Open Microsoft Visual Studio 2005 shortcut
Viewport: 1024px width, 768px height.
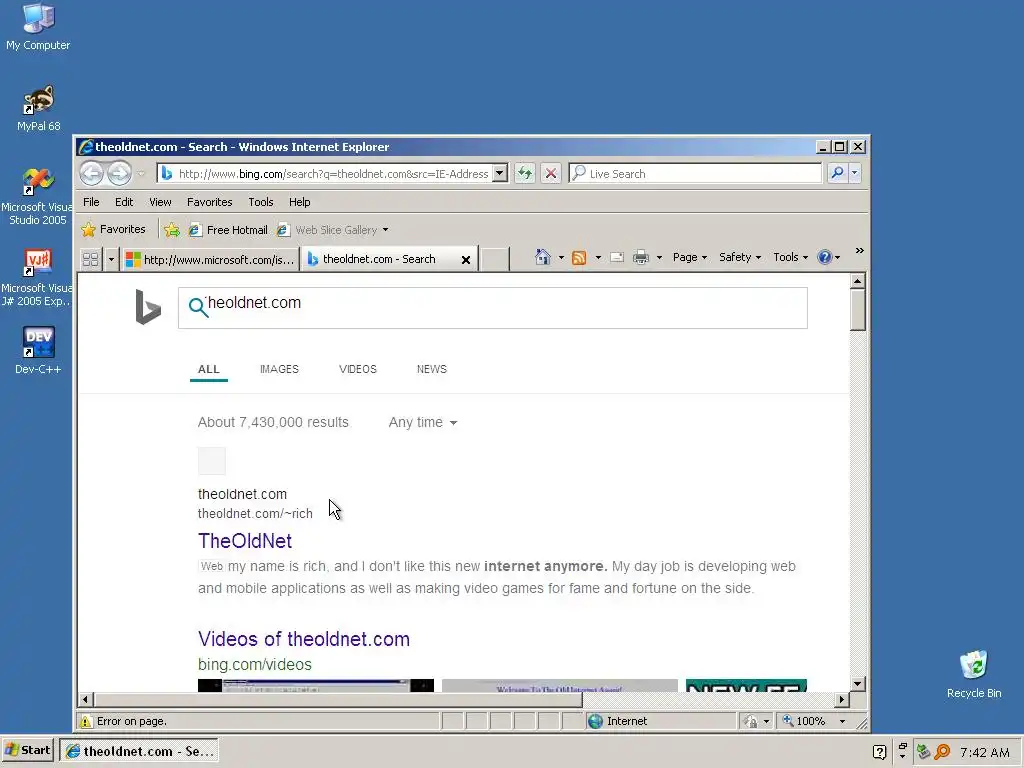tap(37, 197)
